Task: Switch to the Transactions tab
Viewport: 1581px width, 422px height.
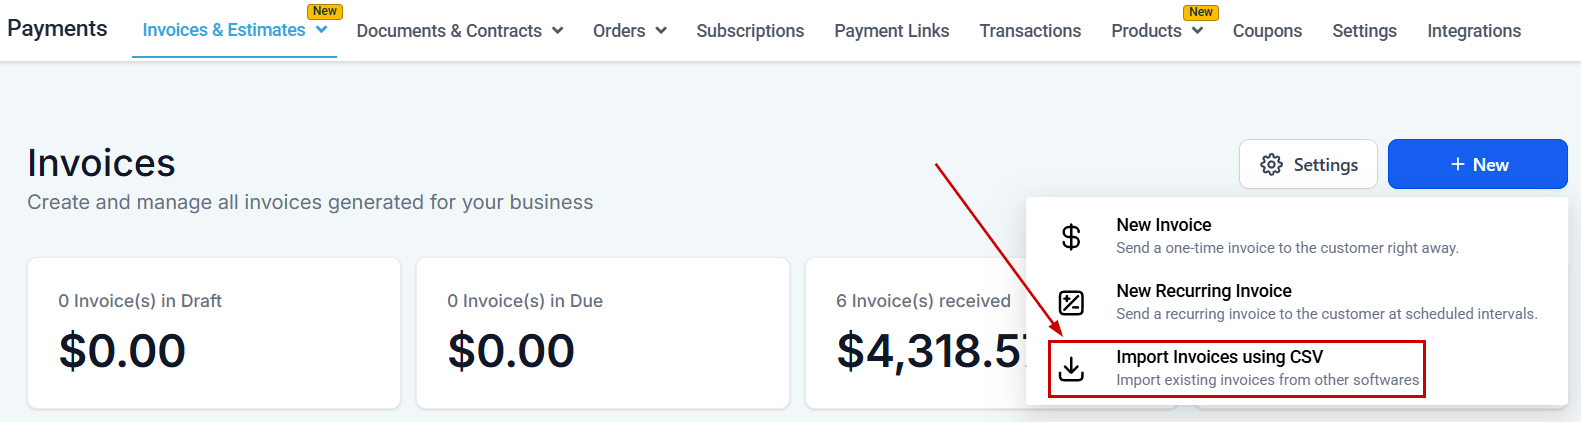Action: (x=1030, y=31)
